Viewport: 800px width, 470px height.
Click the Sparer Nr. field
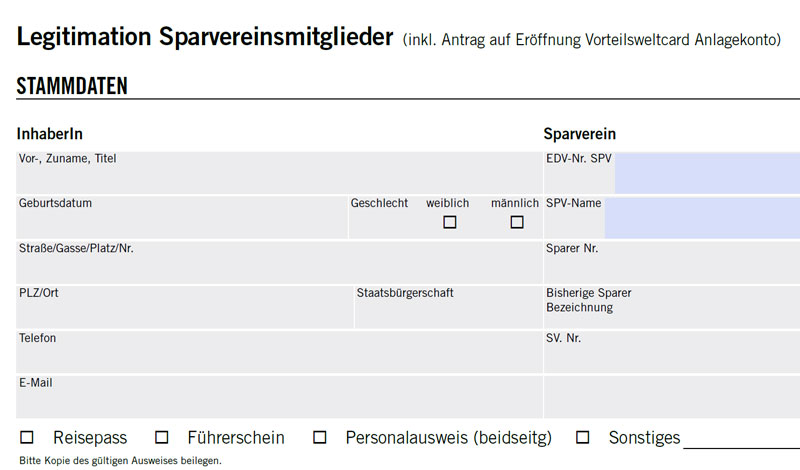tap(671, 266)
